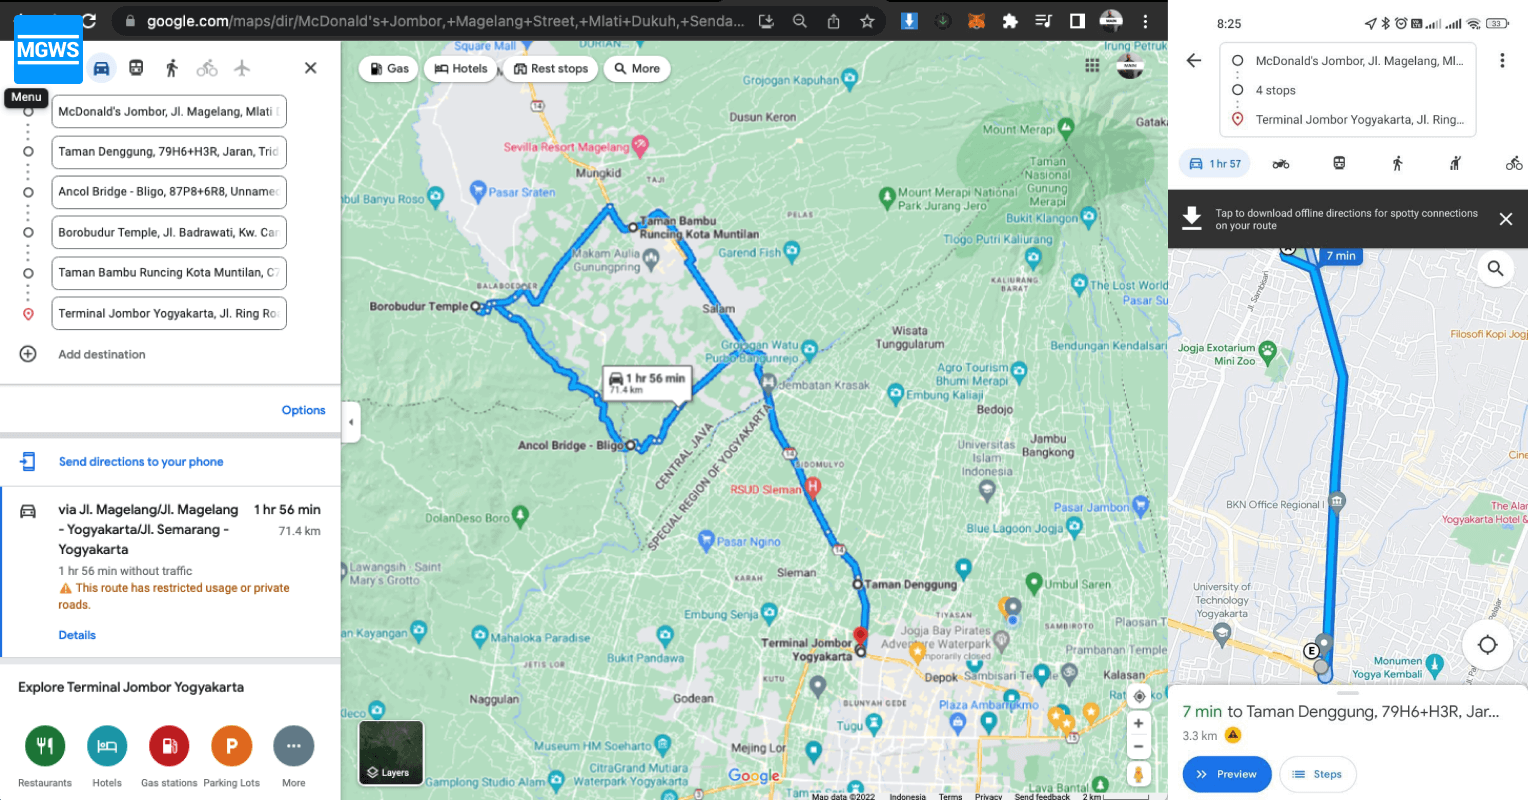Screen dimensions: 1528x800
Task: Click the browser address bar URL
Action: tap(445, 21)
